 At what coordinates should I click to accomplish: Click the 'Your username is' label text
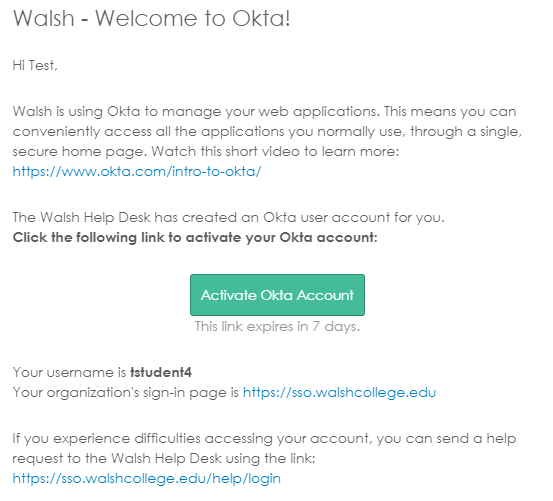69,372
